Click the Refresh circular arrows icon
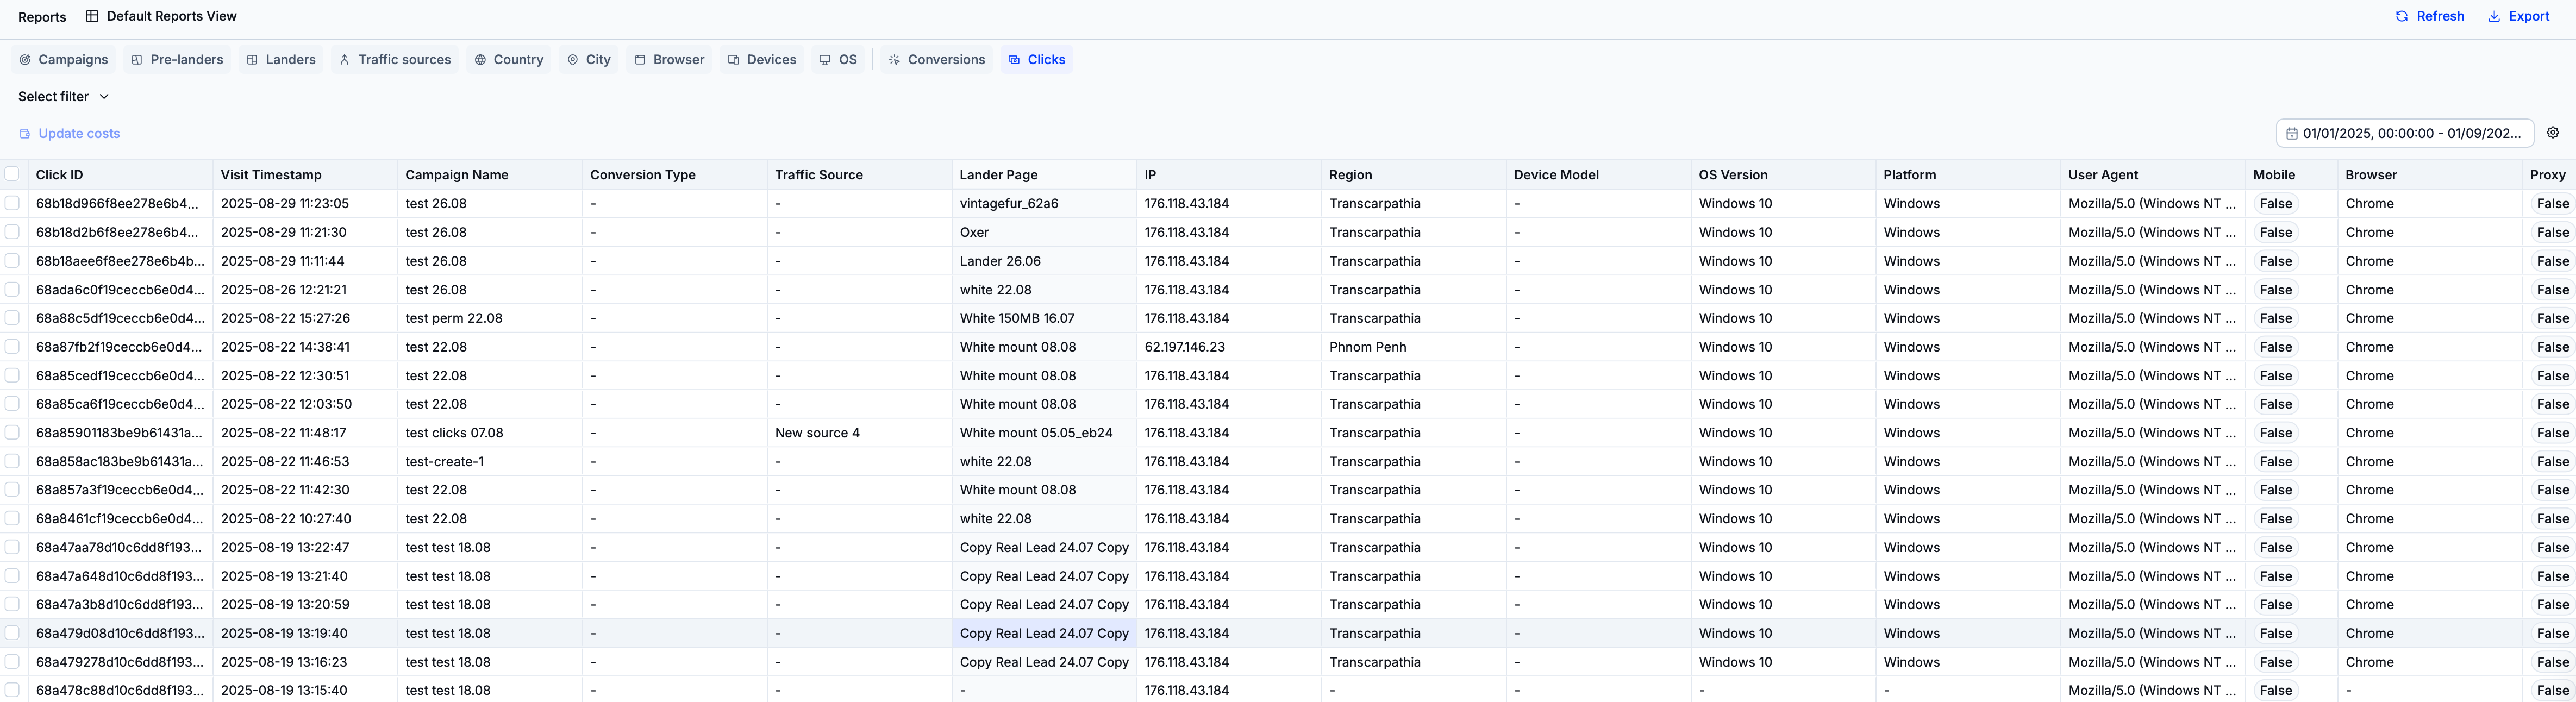Image resolution: width=2576 pixels, height=702 pixels. point(2401,16)
